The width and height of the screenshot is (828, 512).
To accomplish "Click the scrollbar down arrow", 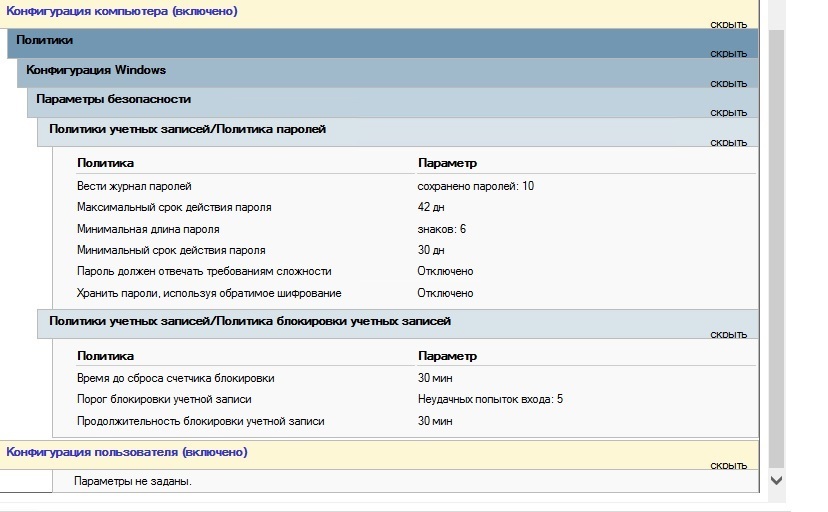I will (775, 480).
